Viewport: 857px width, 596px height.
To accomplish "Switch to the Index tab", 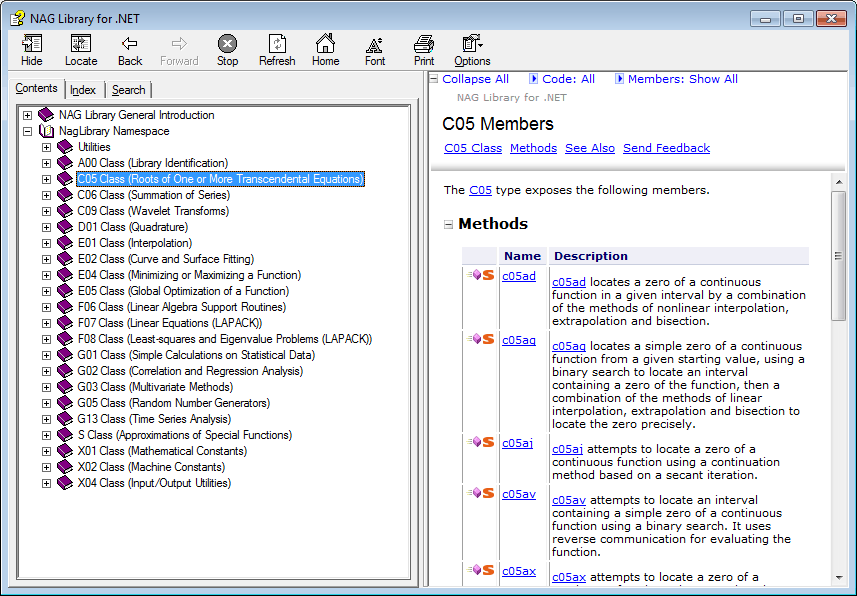I will click(x=83, y=90).
